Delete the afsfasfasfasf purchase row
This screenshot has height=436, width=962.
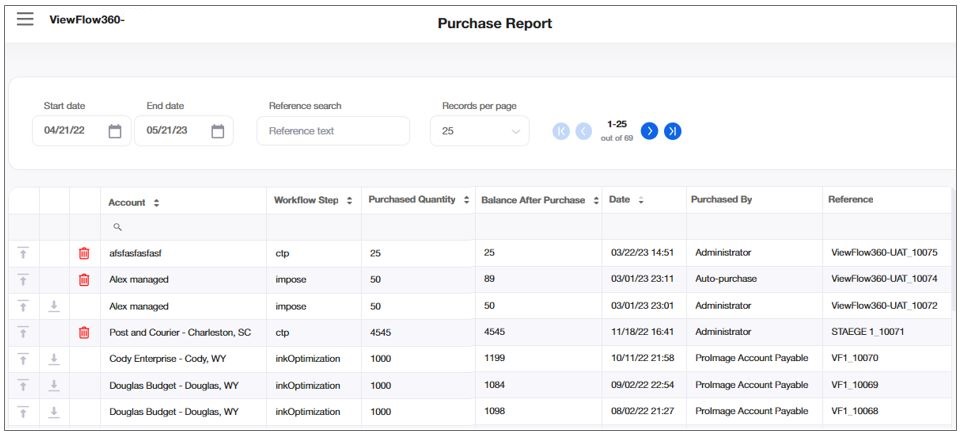[x=84, y=254]
